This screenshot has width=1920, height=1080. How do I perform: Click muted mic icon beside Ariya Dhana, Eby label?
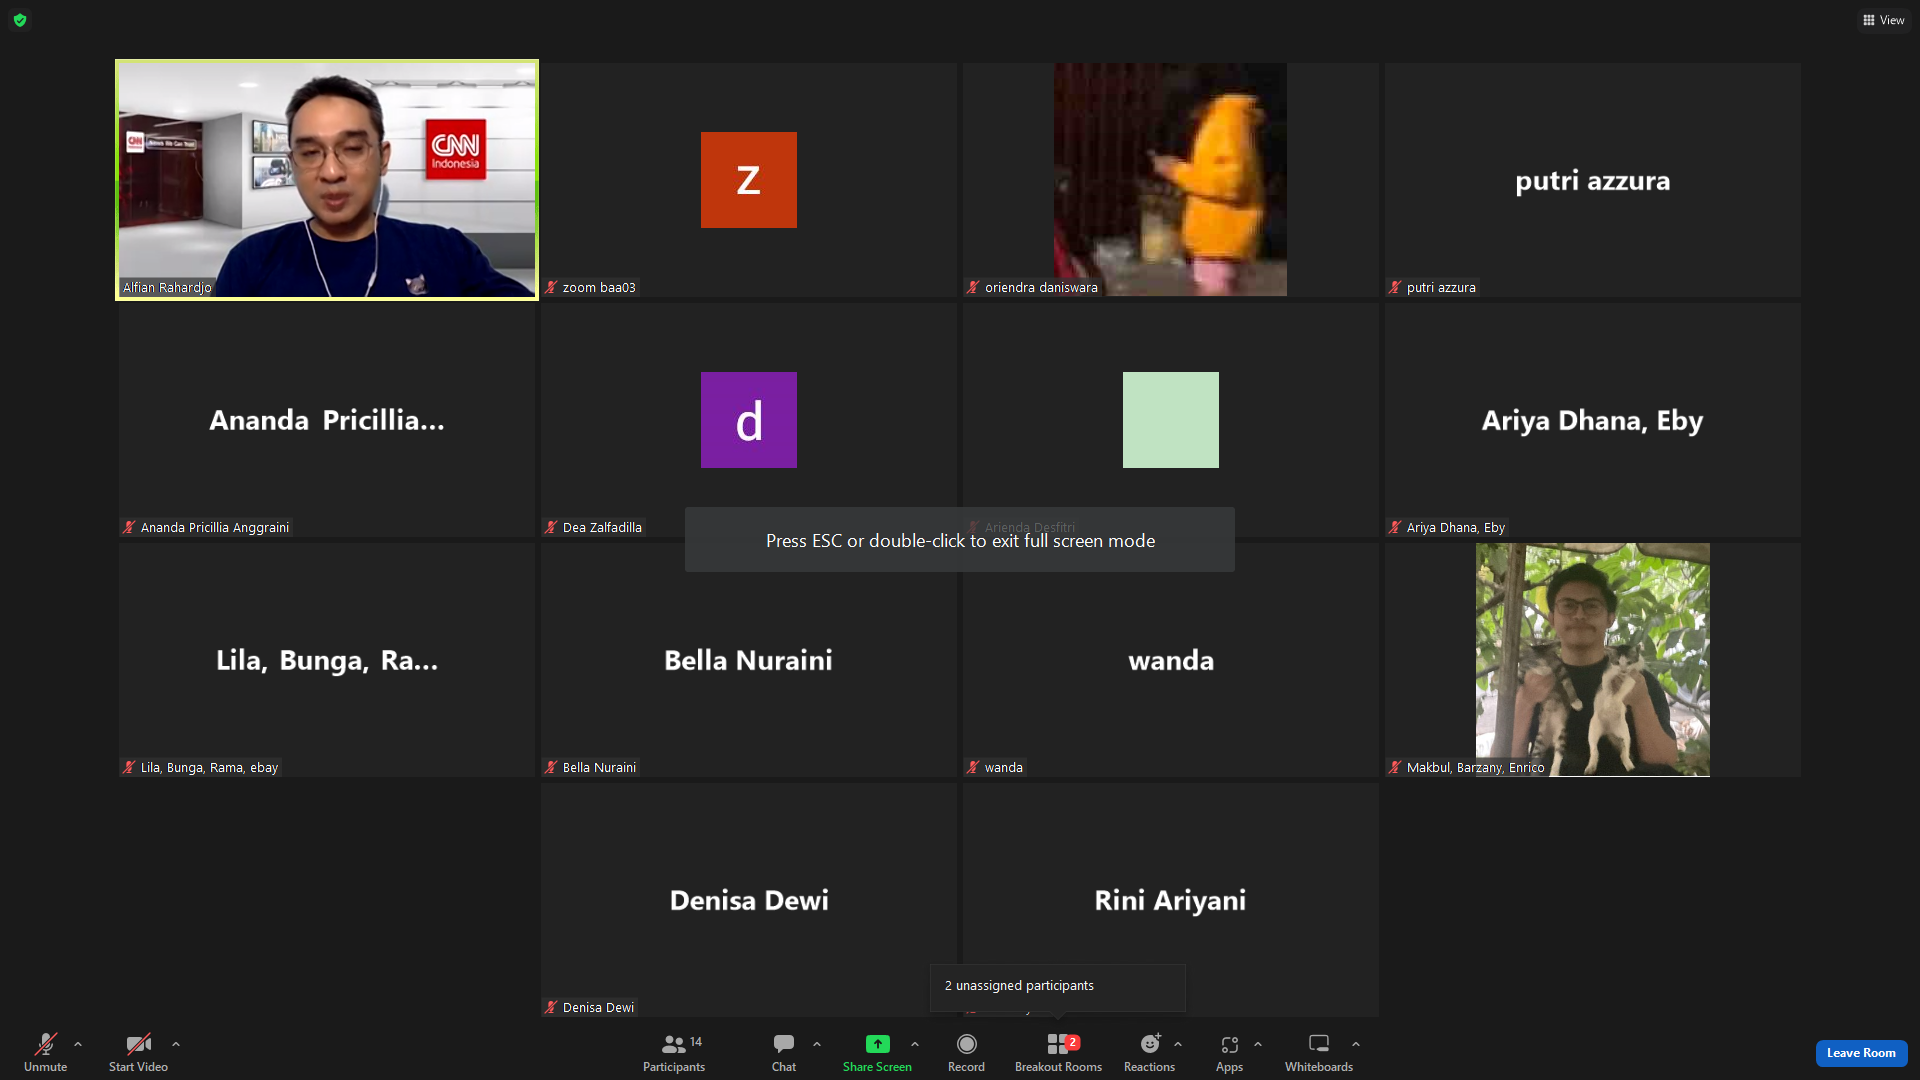[1395, 528]
